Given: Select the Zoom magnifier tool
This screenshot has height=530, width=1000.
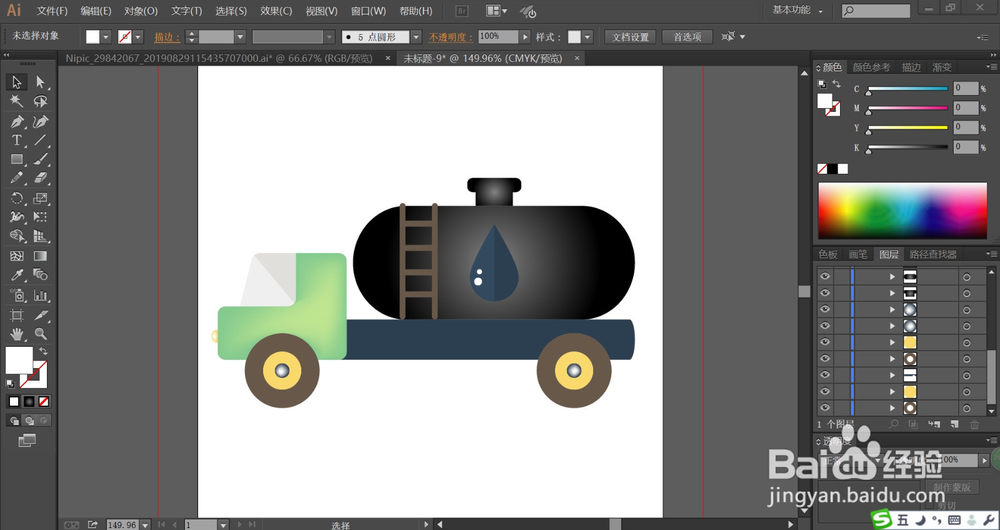Looking at the screenshot, I should [x=40, y=334].
